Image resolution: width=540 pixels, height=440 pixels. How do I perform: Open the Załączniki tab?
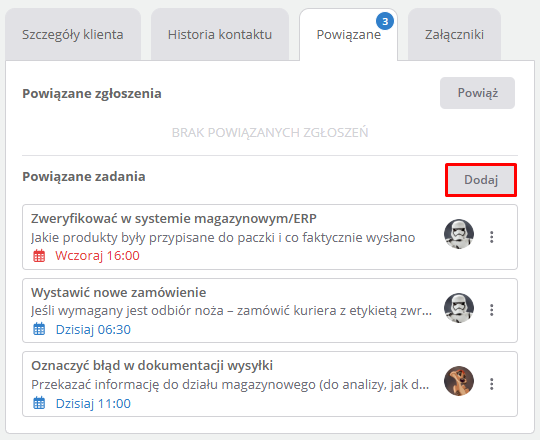(454, 34)
